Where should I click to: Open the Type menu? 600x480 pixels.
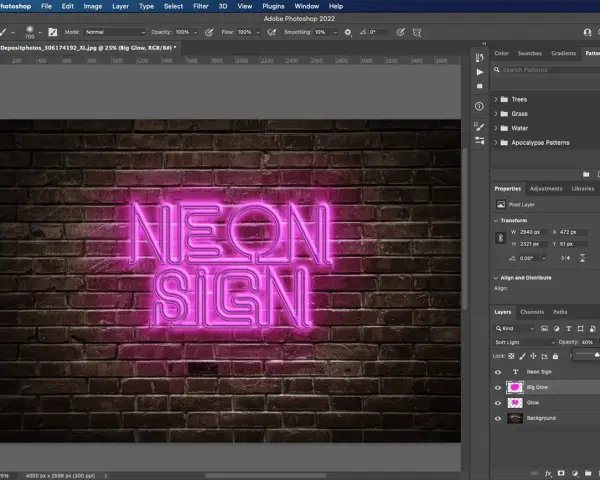click(146, 6)
